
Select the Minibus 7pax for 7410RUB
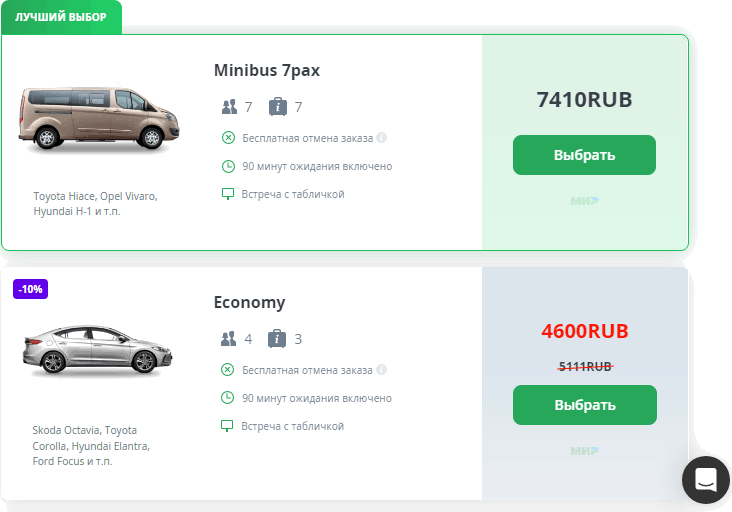[x=584, y=155]
